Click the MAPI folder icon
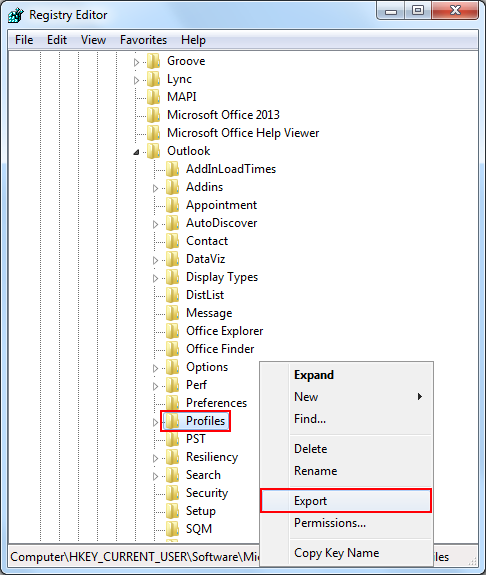Image resolution: width=486 pixels, height=575 pixels. pos(153,97)
